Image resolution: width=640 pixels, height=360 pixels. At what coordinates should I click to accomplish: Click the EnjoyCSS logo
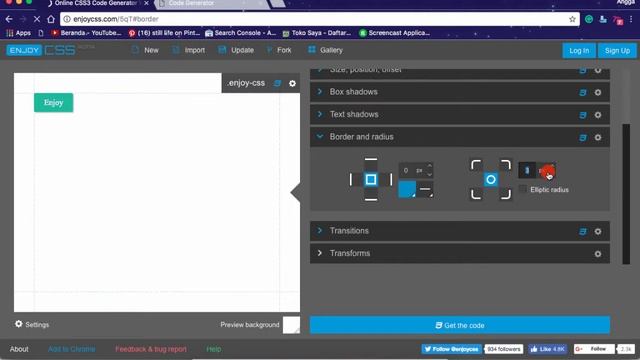[41, 50]
